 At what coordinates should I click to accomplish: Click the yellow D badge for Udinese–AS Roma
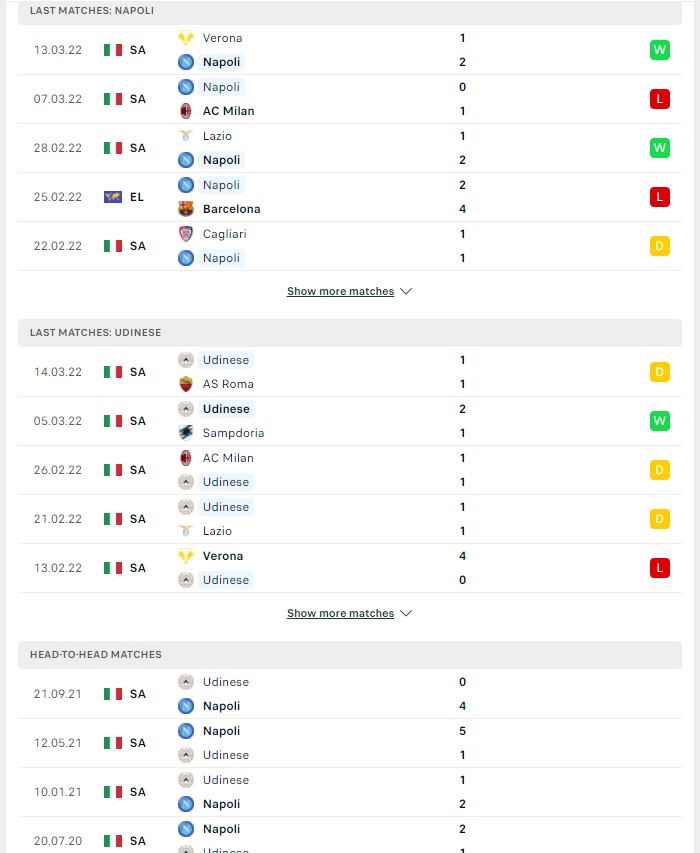(x=660, y=372)
